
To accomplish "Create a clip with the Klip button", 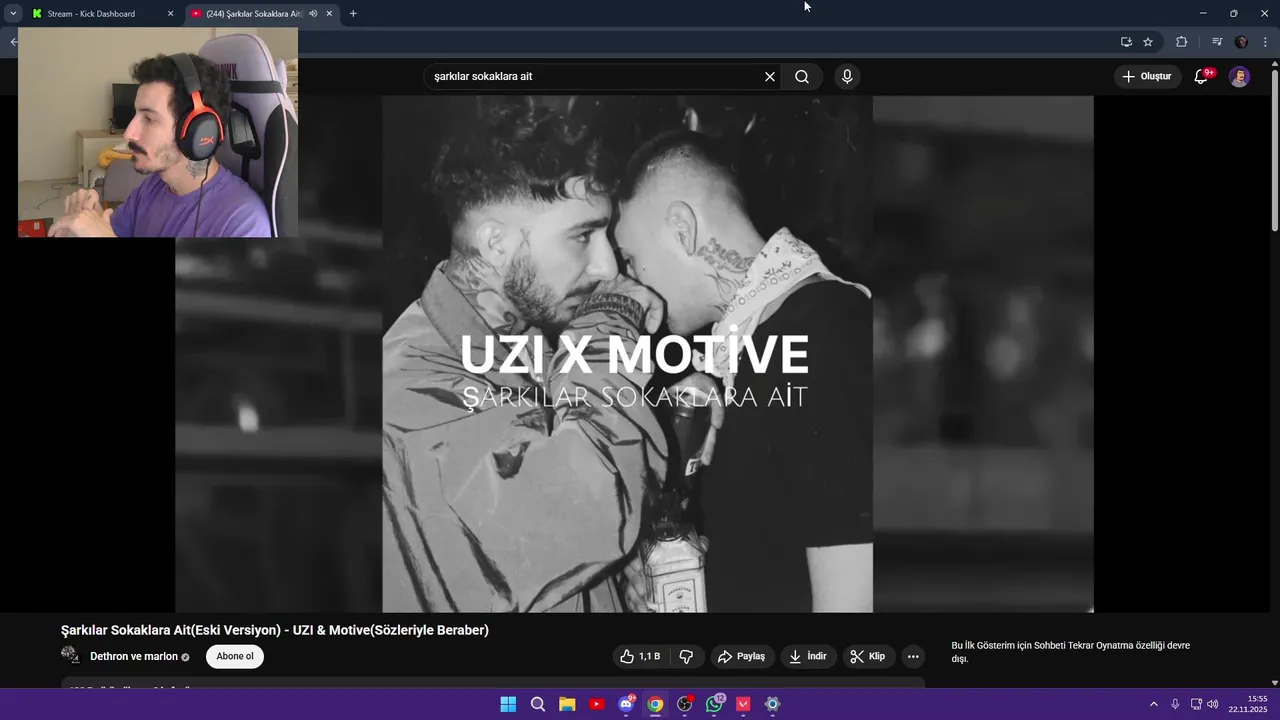I will click(868, 656).
